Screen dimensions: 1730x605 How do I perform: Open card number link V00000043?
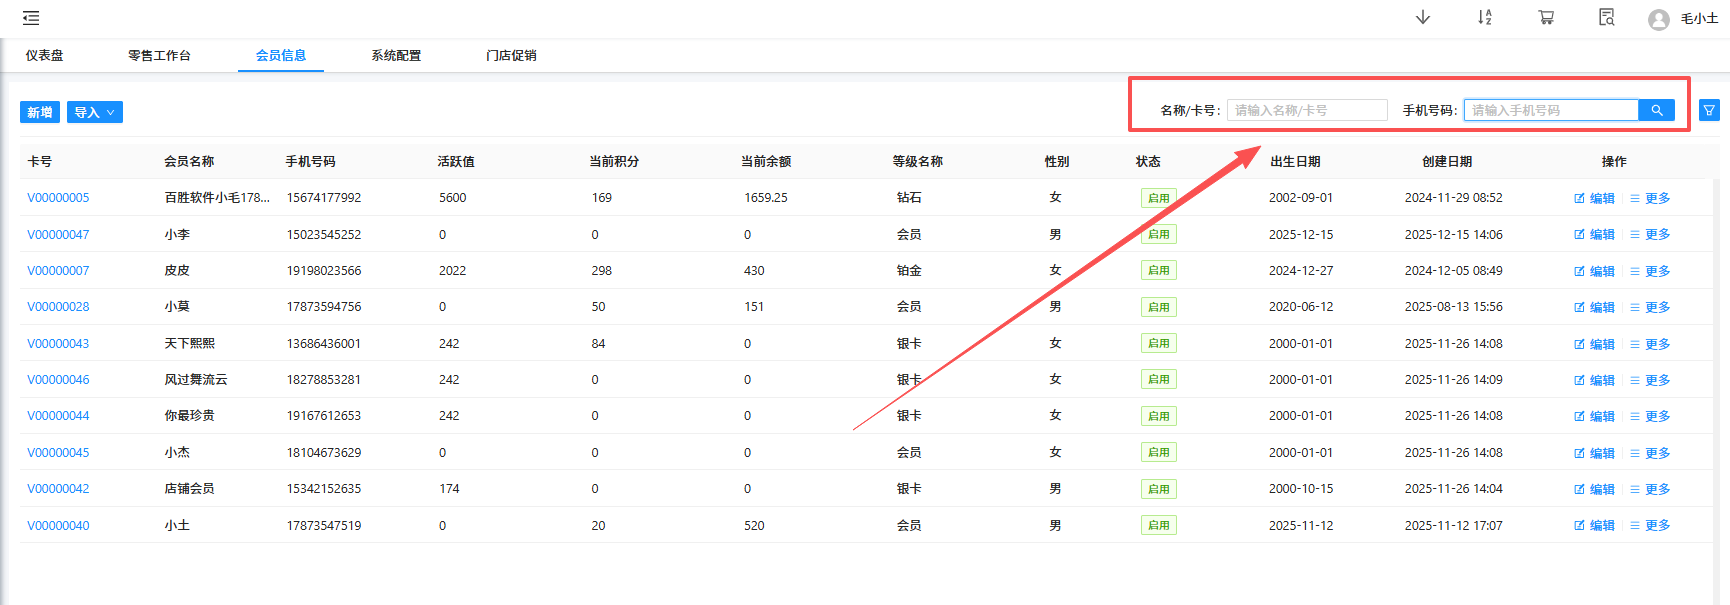tap(58, 344)
